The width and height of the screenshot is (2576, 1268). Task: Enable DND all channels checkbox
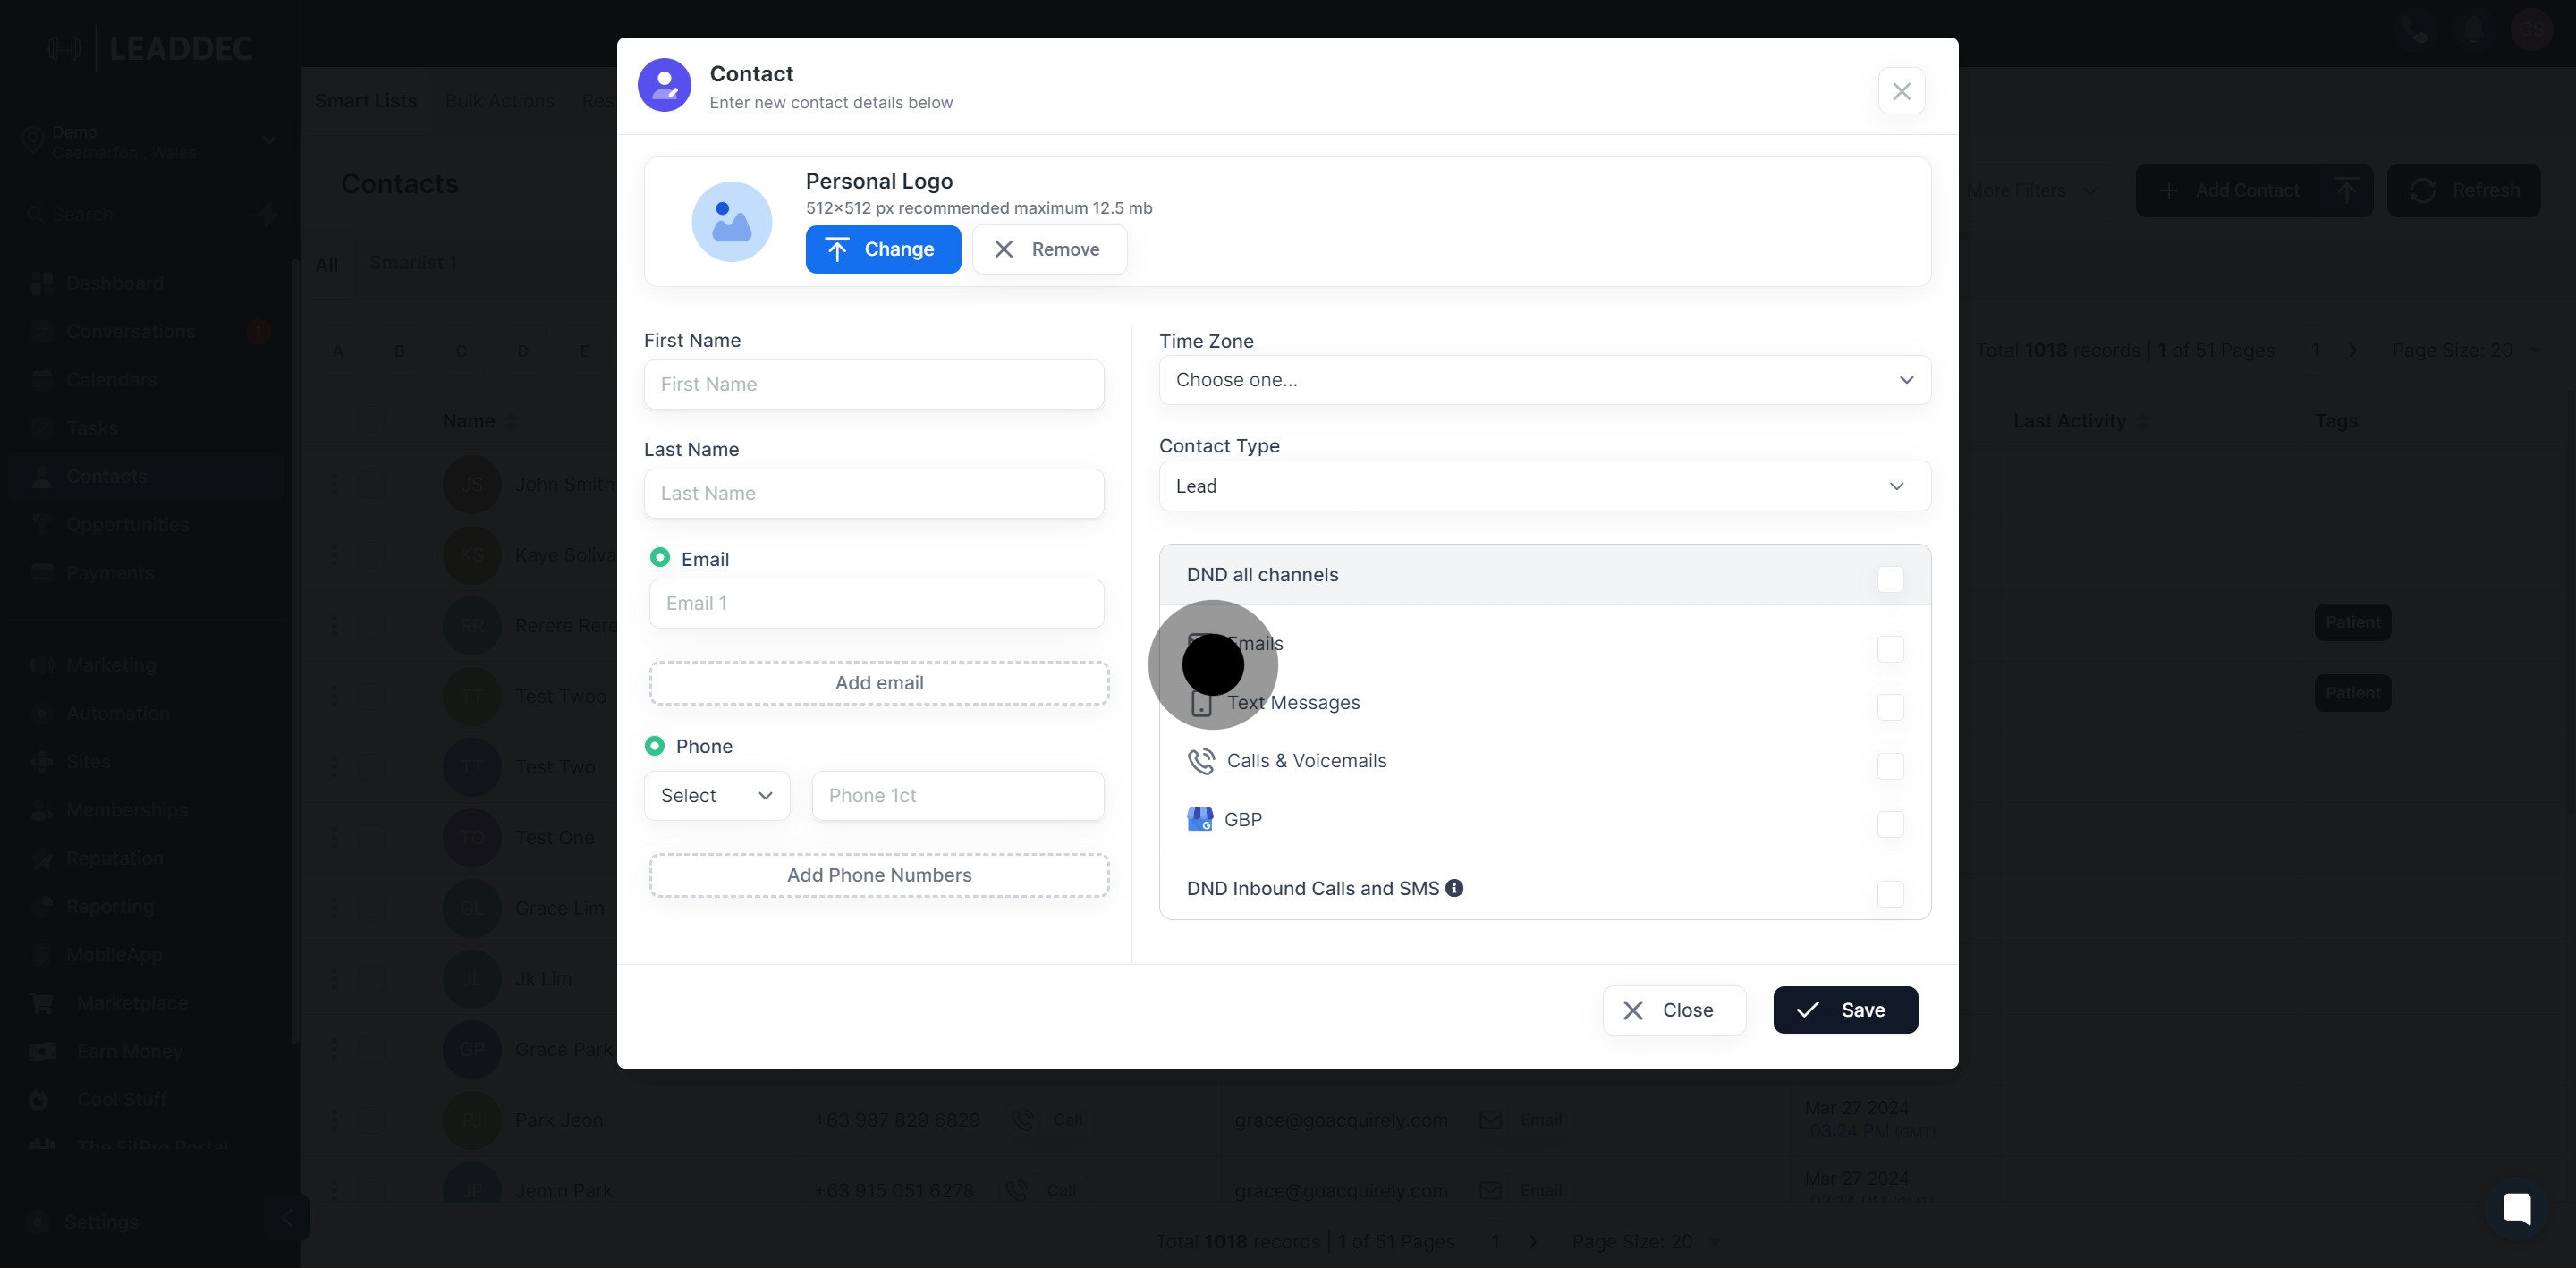tap(1890, 579)
